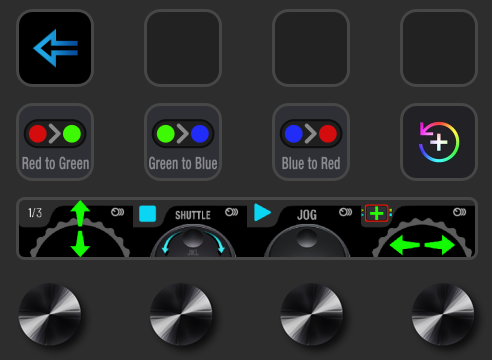Click the 1/3 page indicator
This screenshot has width=492, height=360.
35,213
